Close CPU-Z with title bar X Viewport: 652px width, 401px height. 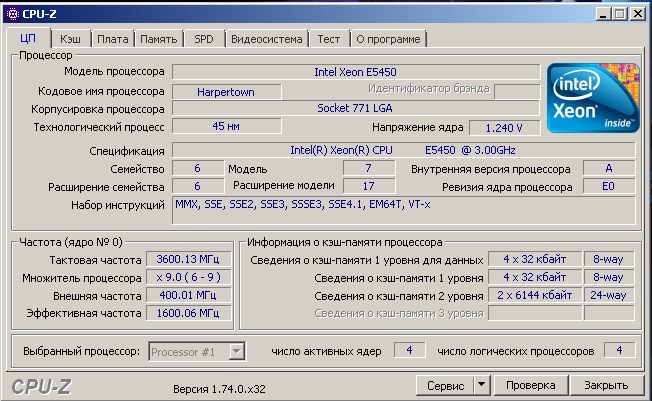[x=637, y=14]
